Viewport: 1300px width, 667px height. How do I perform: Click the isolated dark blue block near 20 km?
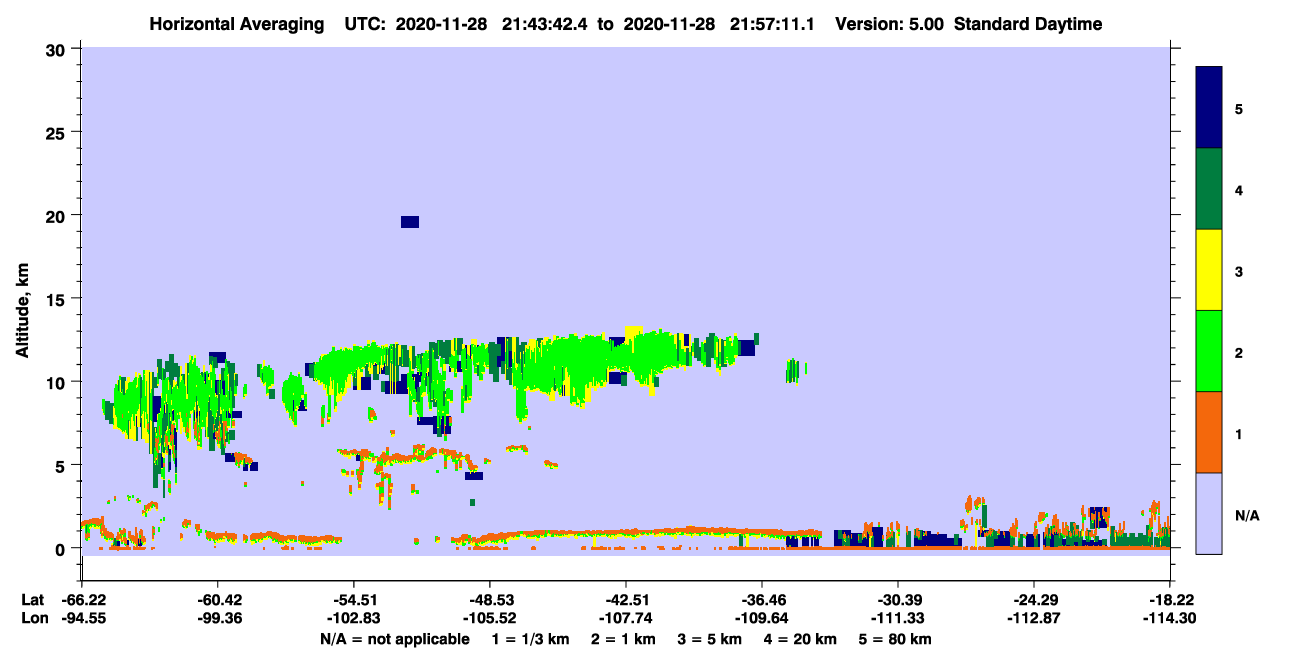pyautogui.click(x=410, y=222)
